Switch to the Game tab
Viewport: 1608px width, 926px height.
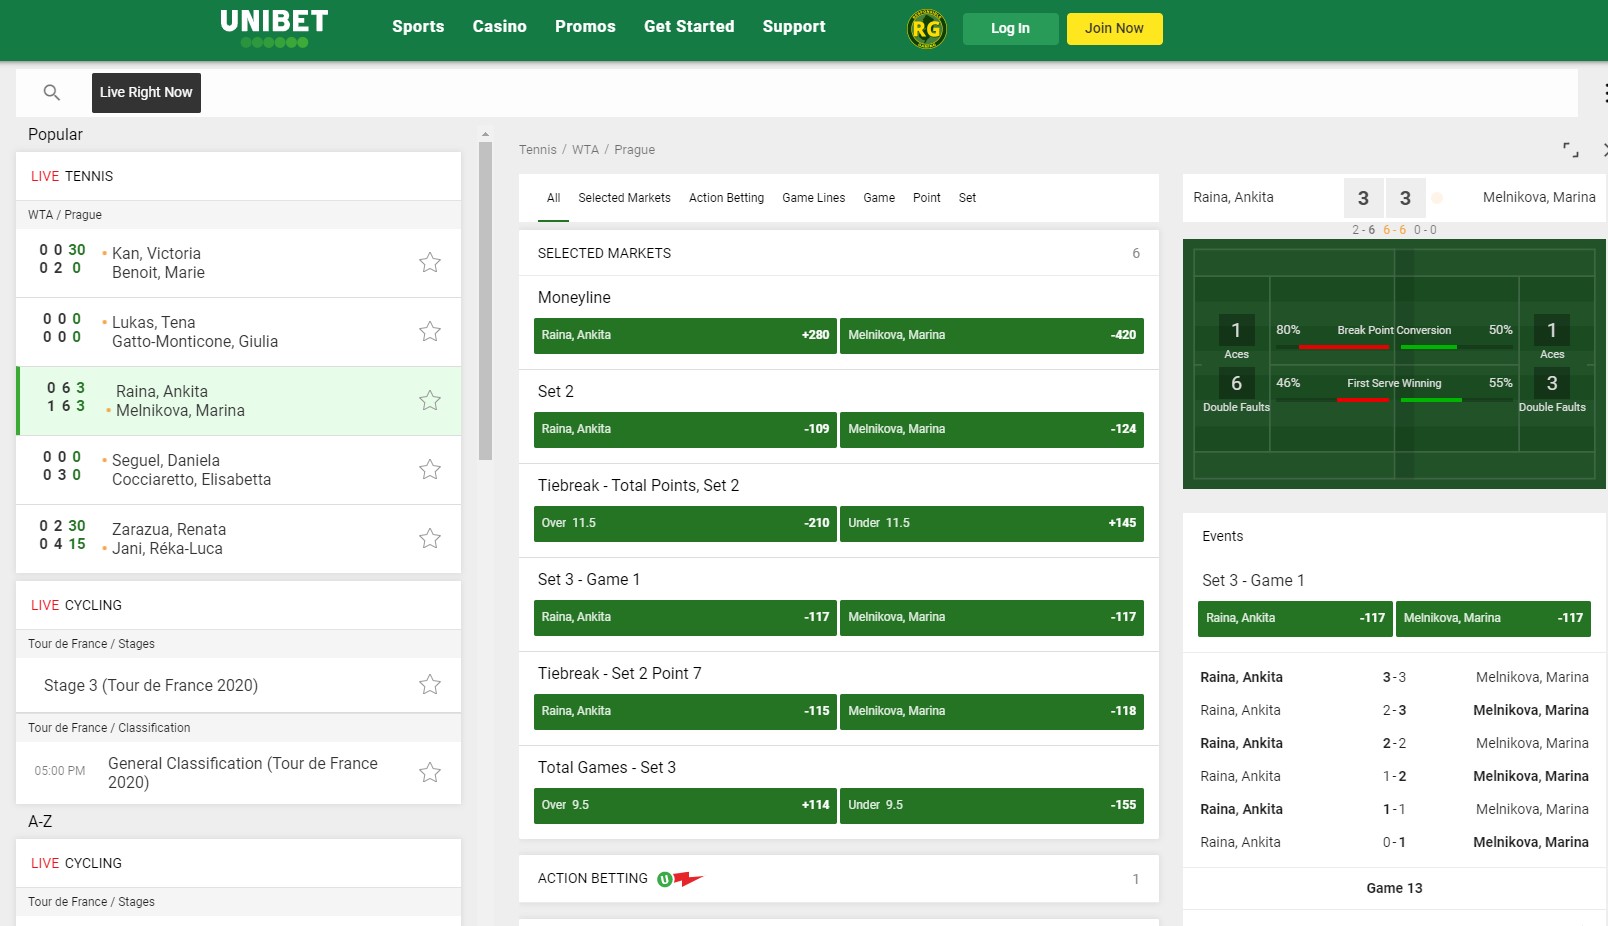[879, 198]
